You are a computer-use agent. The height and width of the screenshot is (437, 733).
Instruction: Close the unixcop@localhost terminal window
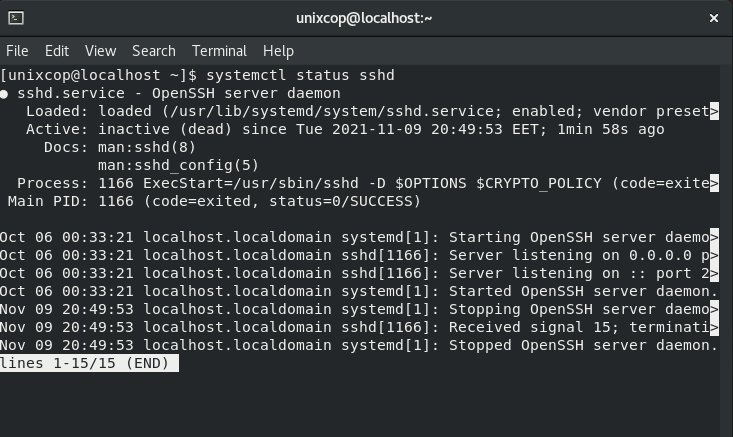(713, 18)
